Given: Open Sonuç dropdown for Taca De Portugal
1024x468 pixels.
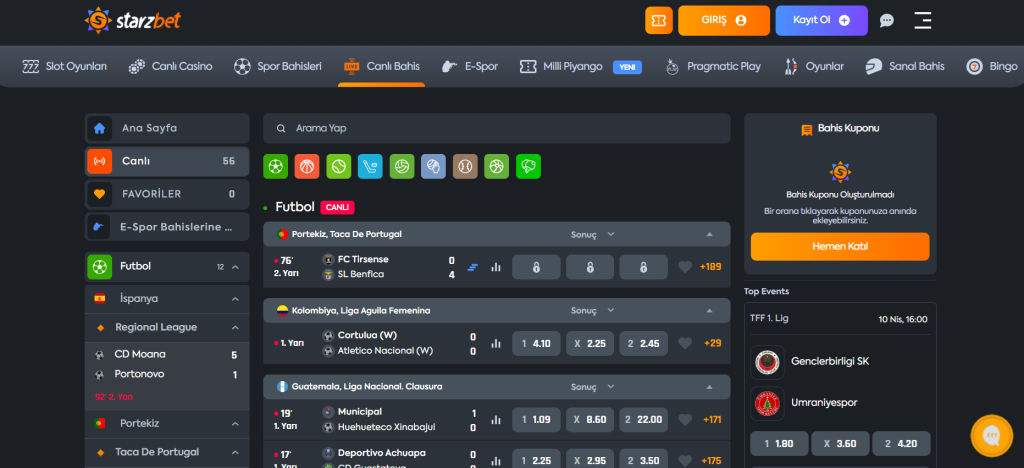Looking at the screenshot, I should [593, 234].
